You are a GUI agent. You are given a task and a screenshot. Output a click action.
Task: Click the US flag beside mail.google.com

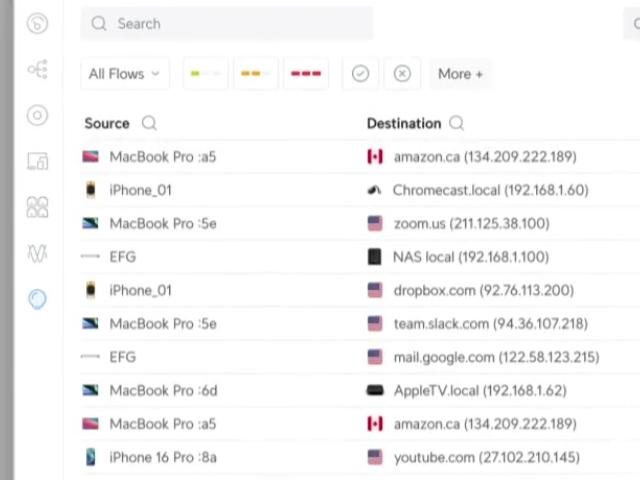pyautogui.click(x=375, y=357)
